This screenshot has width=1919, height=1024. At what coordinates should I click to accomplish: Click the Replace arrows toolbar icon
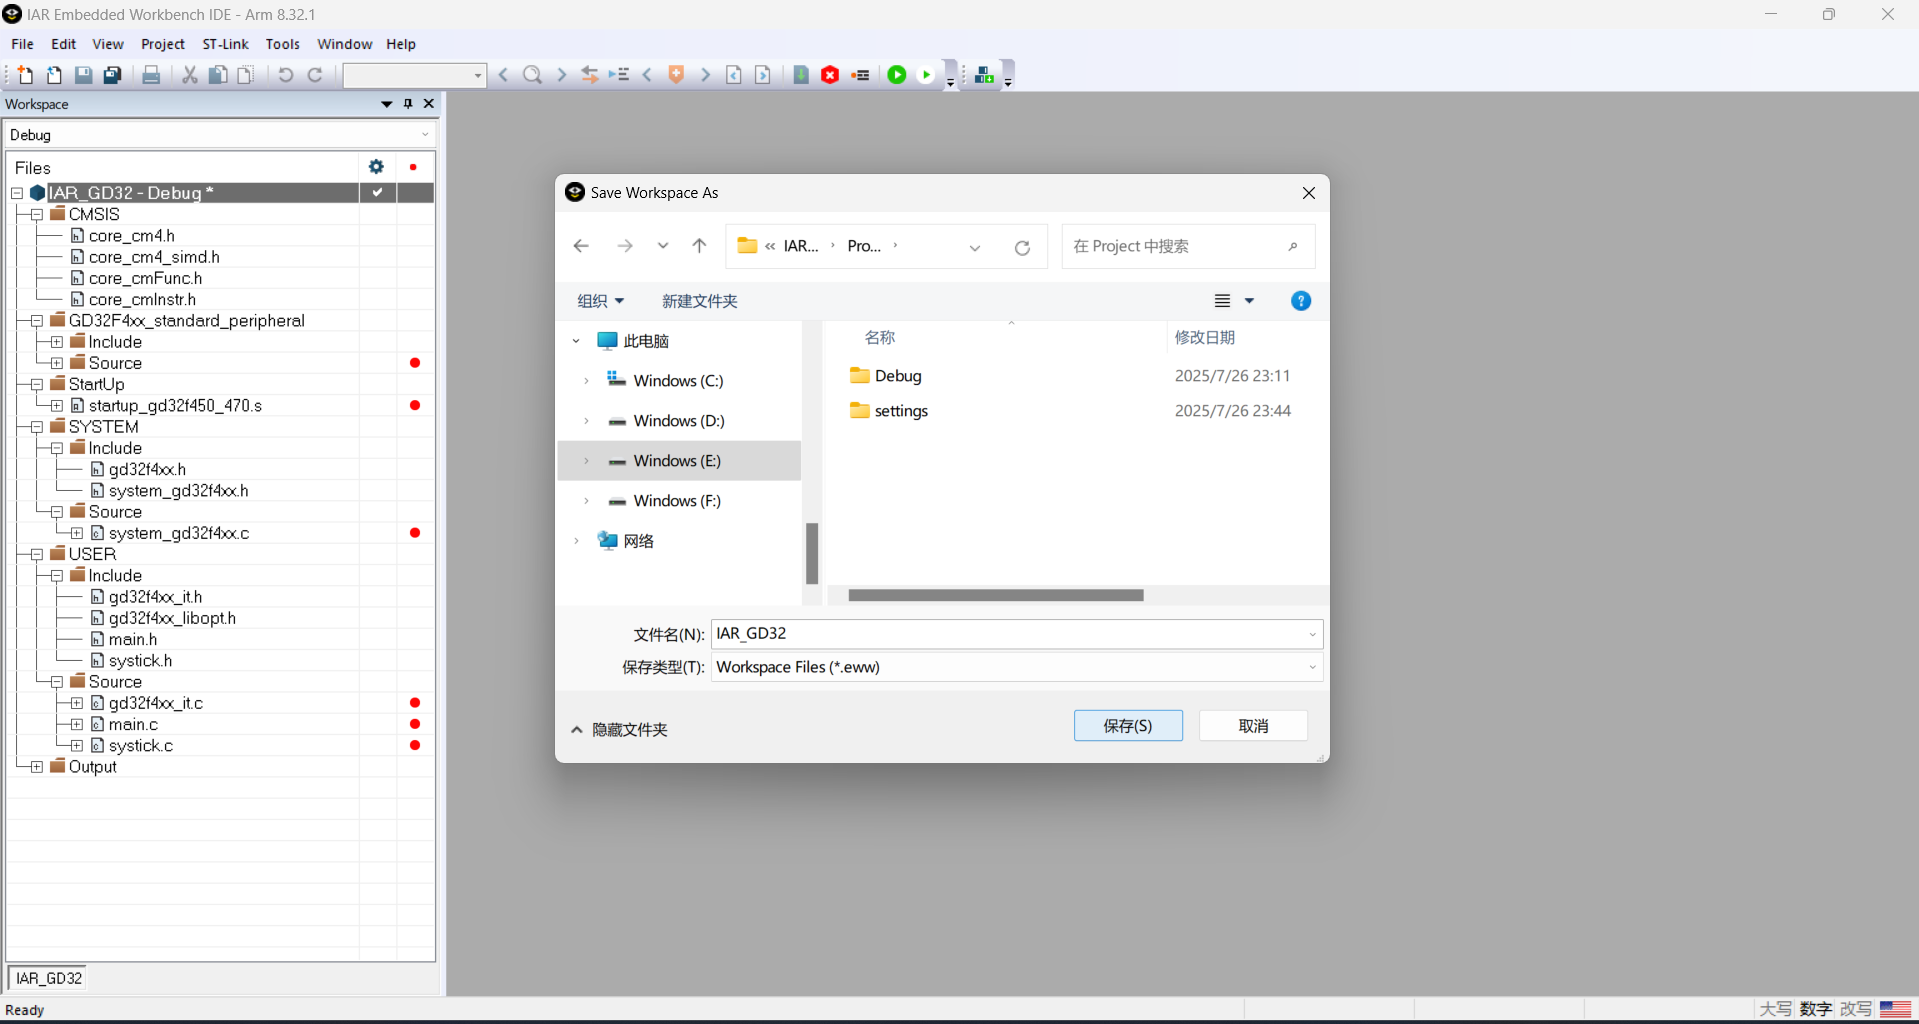pos(590,75)
